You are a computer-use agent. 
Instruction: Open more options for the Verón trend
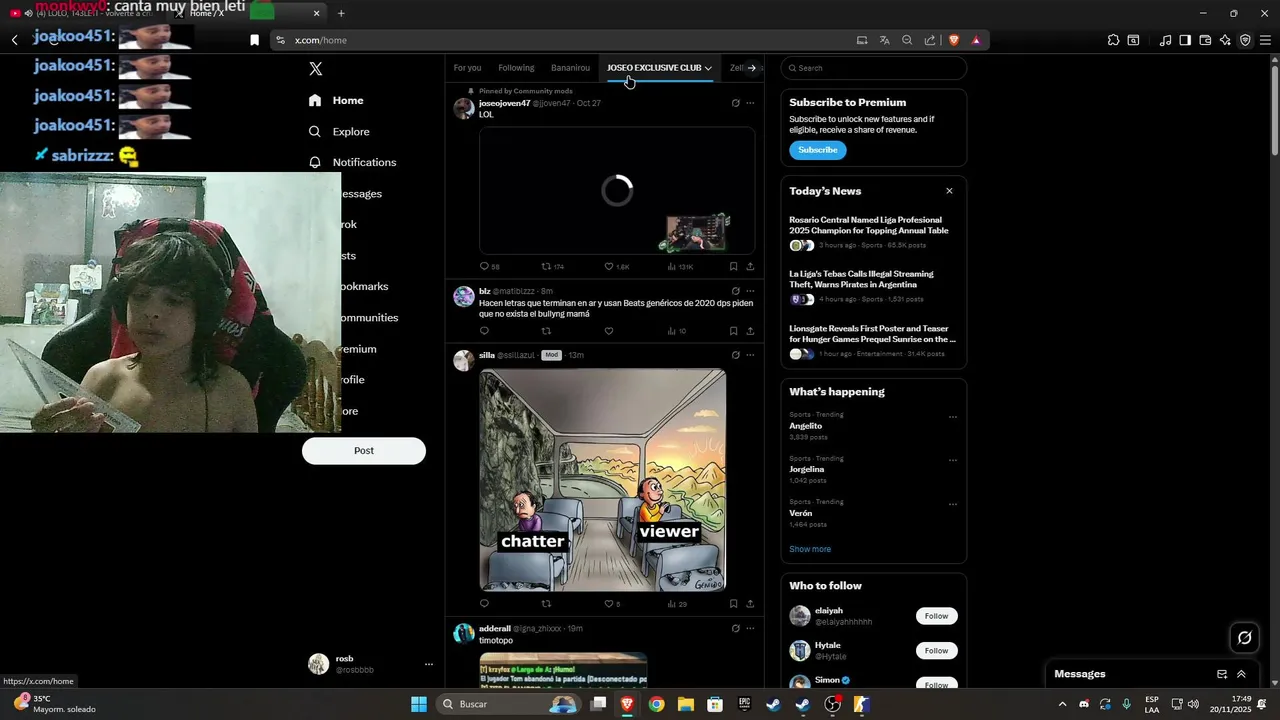coord(953,505)
